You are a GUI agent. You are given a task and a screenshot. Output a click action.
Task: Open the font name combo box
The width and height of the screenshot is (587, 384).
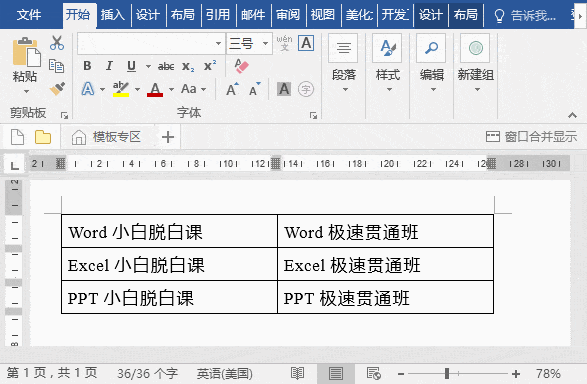(151, 43)
